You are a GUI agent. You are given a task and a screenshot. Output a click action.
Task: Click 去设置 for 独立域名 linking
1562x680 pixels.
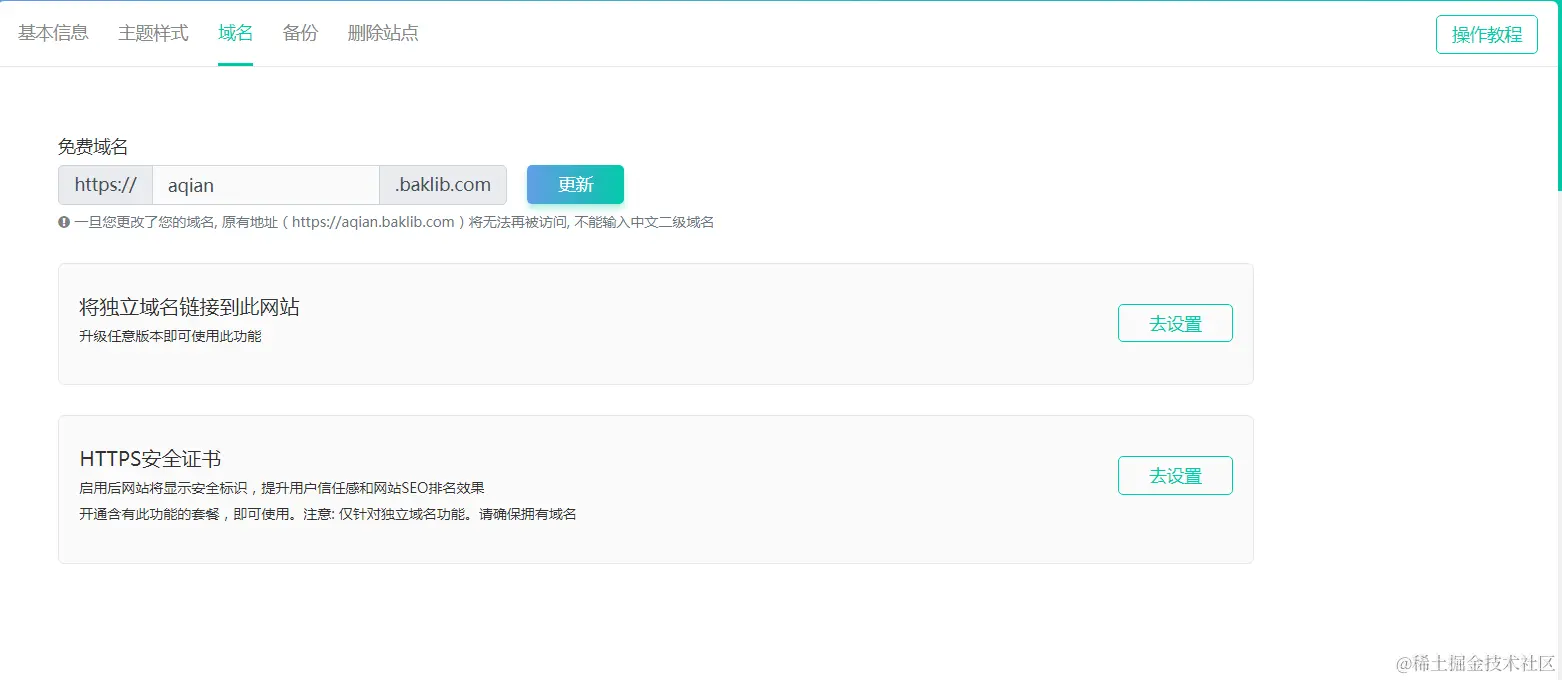pos(1175,323)
